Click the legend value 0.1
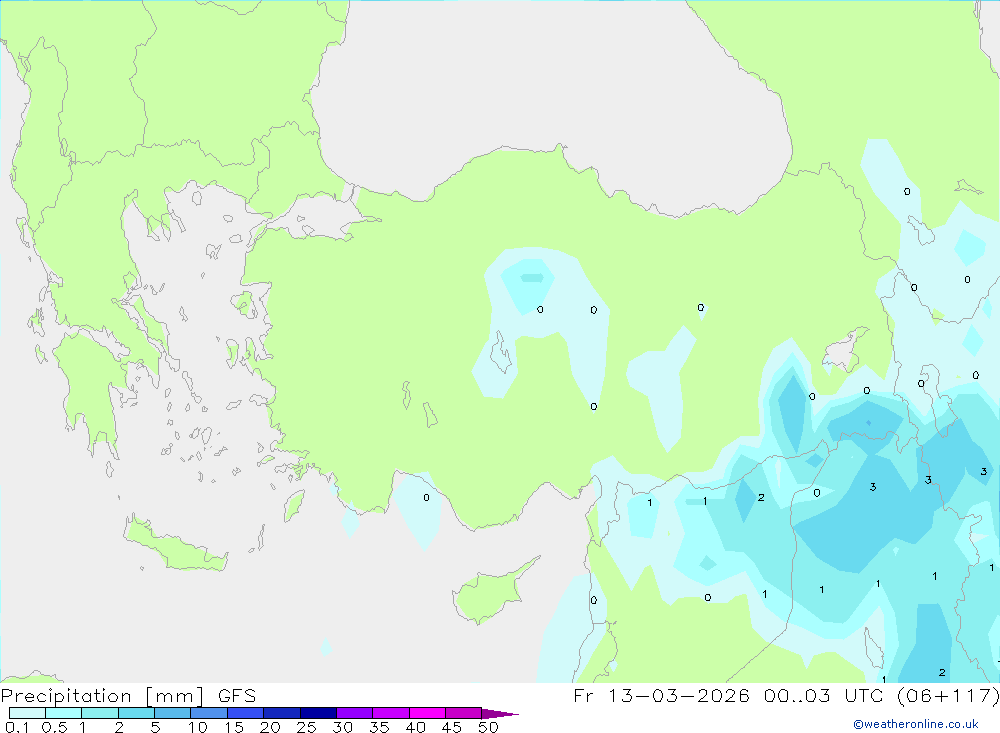Image resolution: width=1000 pixels, height=733 pixels. pyautogui.click(x=17, y=727)
